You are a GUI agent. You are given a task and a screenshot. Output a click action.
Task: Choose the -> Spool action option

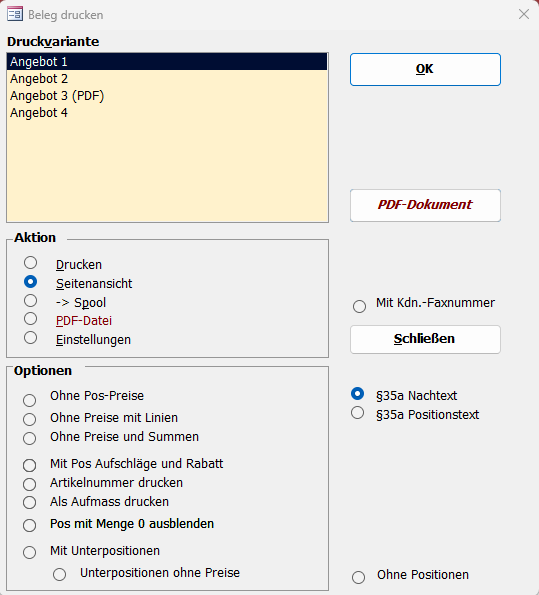(30, 301)
